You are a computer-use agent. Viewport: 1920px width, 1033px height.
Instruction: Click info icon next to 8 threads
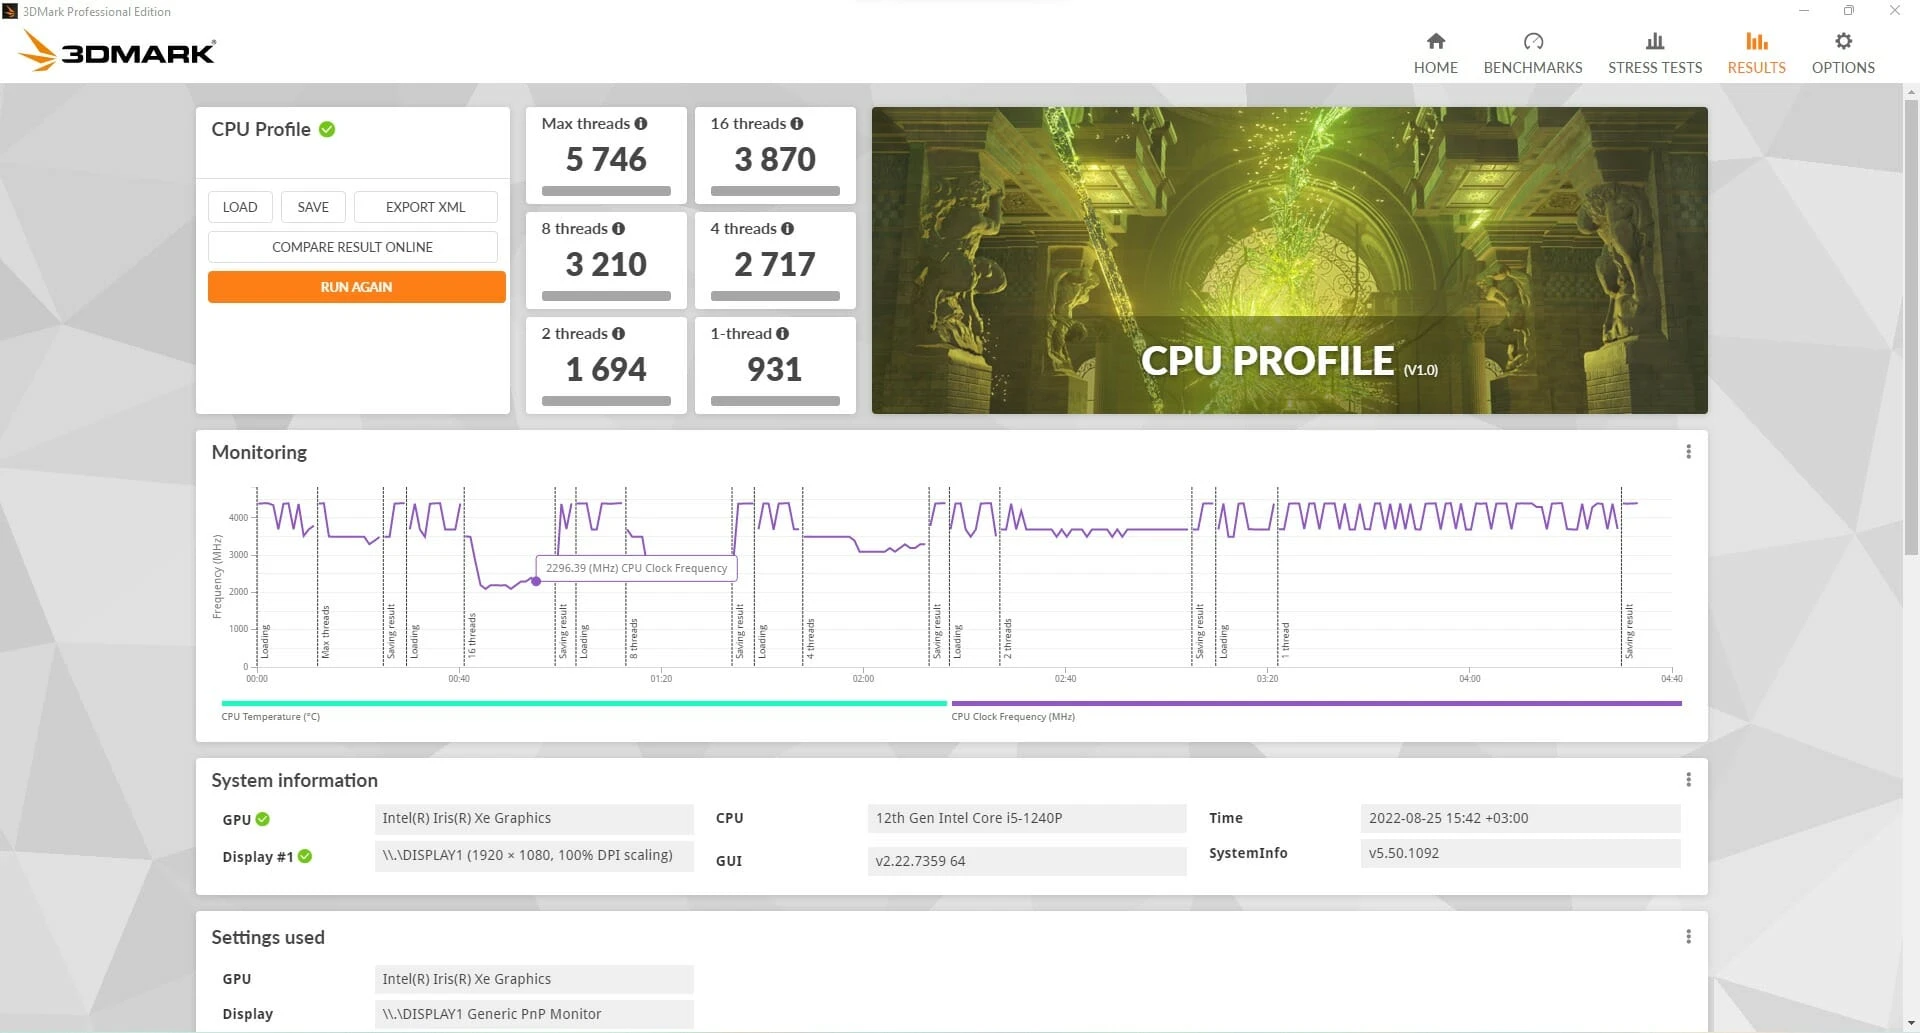click(619, 229)
